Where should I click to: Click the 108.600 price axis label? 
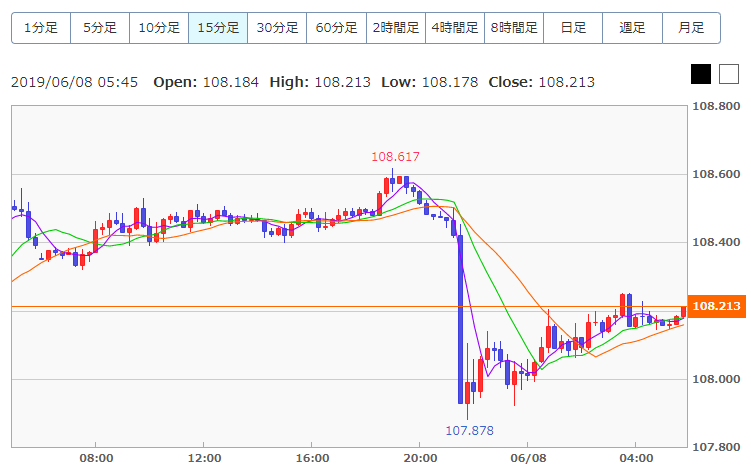coord(716,174)
